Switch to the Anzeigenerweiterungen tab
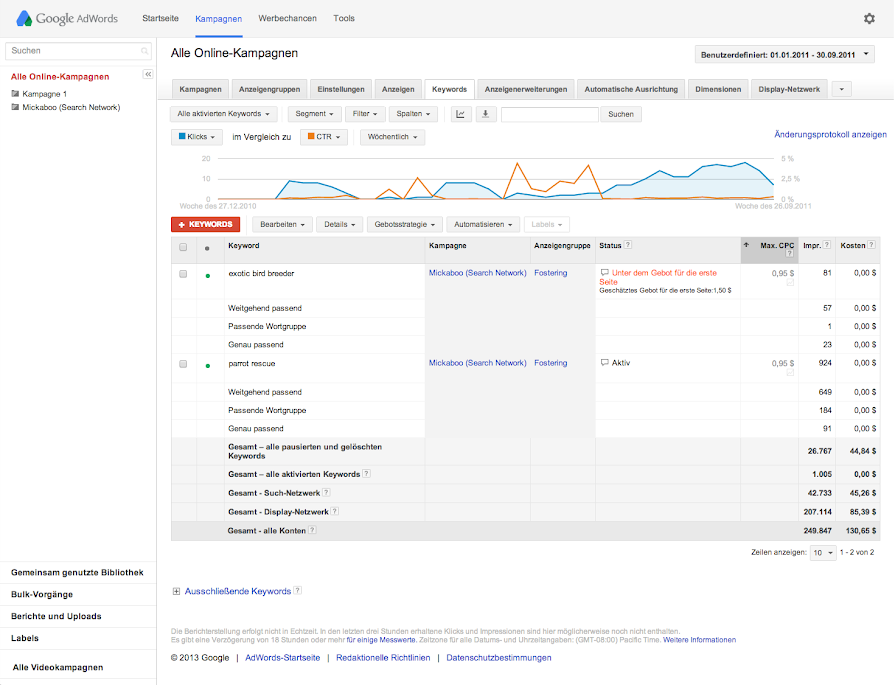 tap(526, 89)
